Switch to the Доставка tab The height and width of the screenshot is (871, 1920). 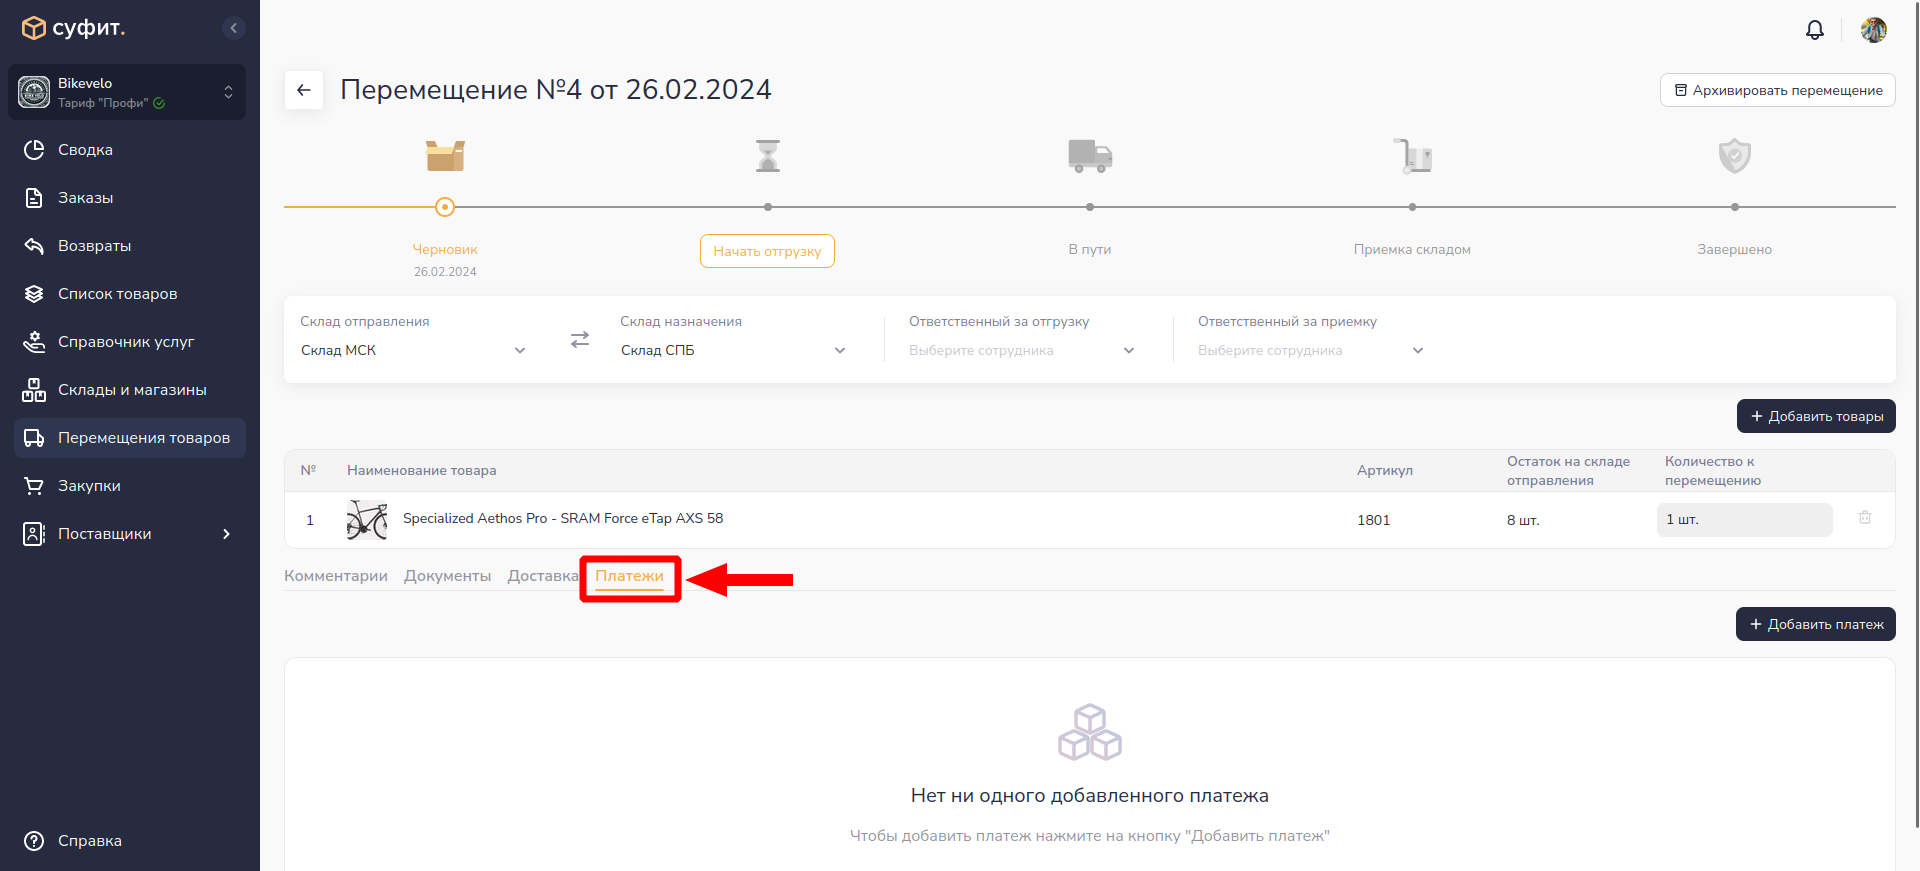tap(543, 576)
